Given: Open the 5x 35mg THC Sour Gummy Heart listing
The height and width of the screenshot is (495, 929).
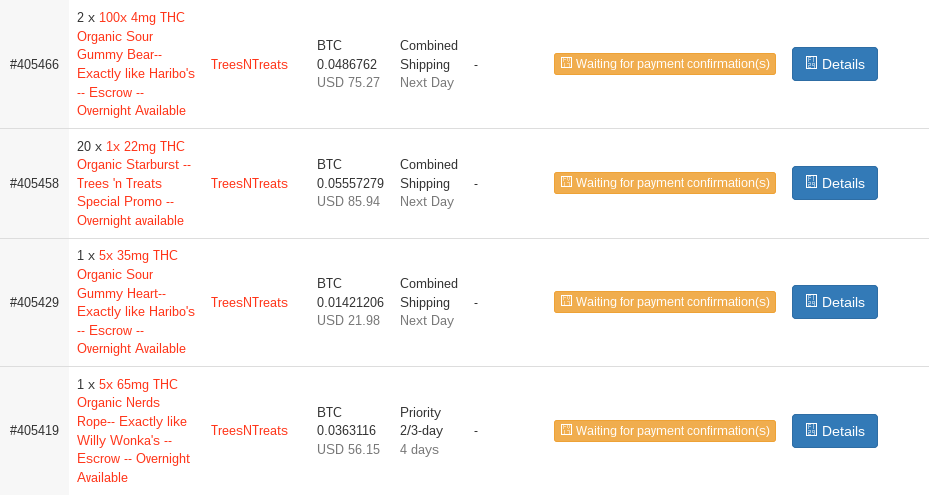Looking at the screenshot, I should tap(136, 302).
